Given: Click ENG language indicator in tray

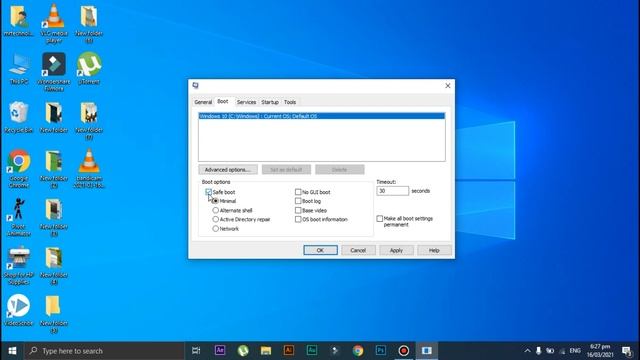Looking at the screenshot, I should (x=575, y=351).
